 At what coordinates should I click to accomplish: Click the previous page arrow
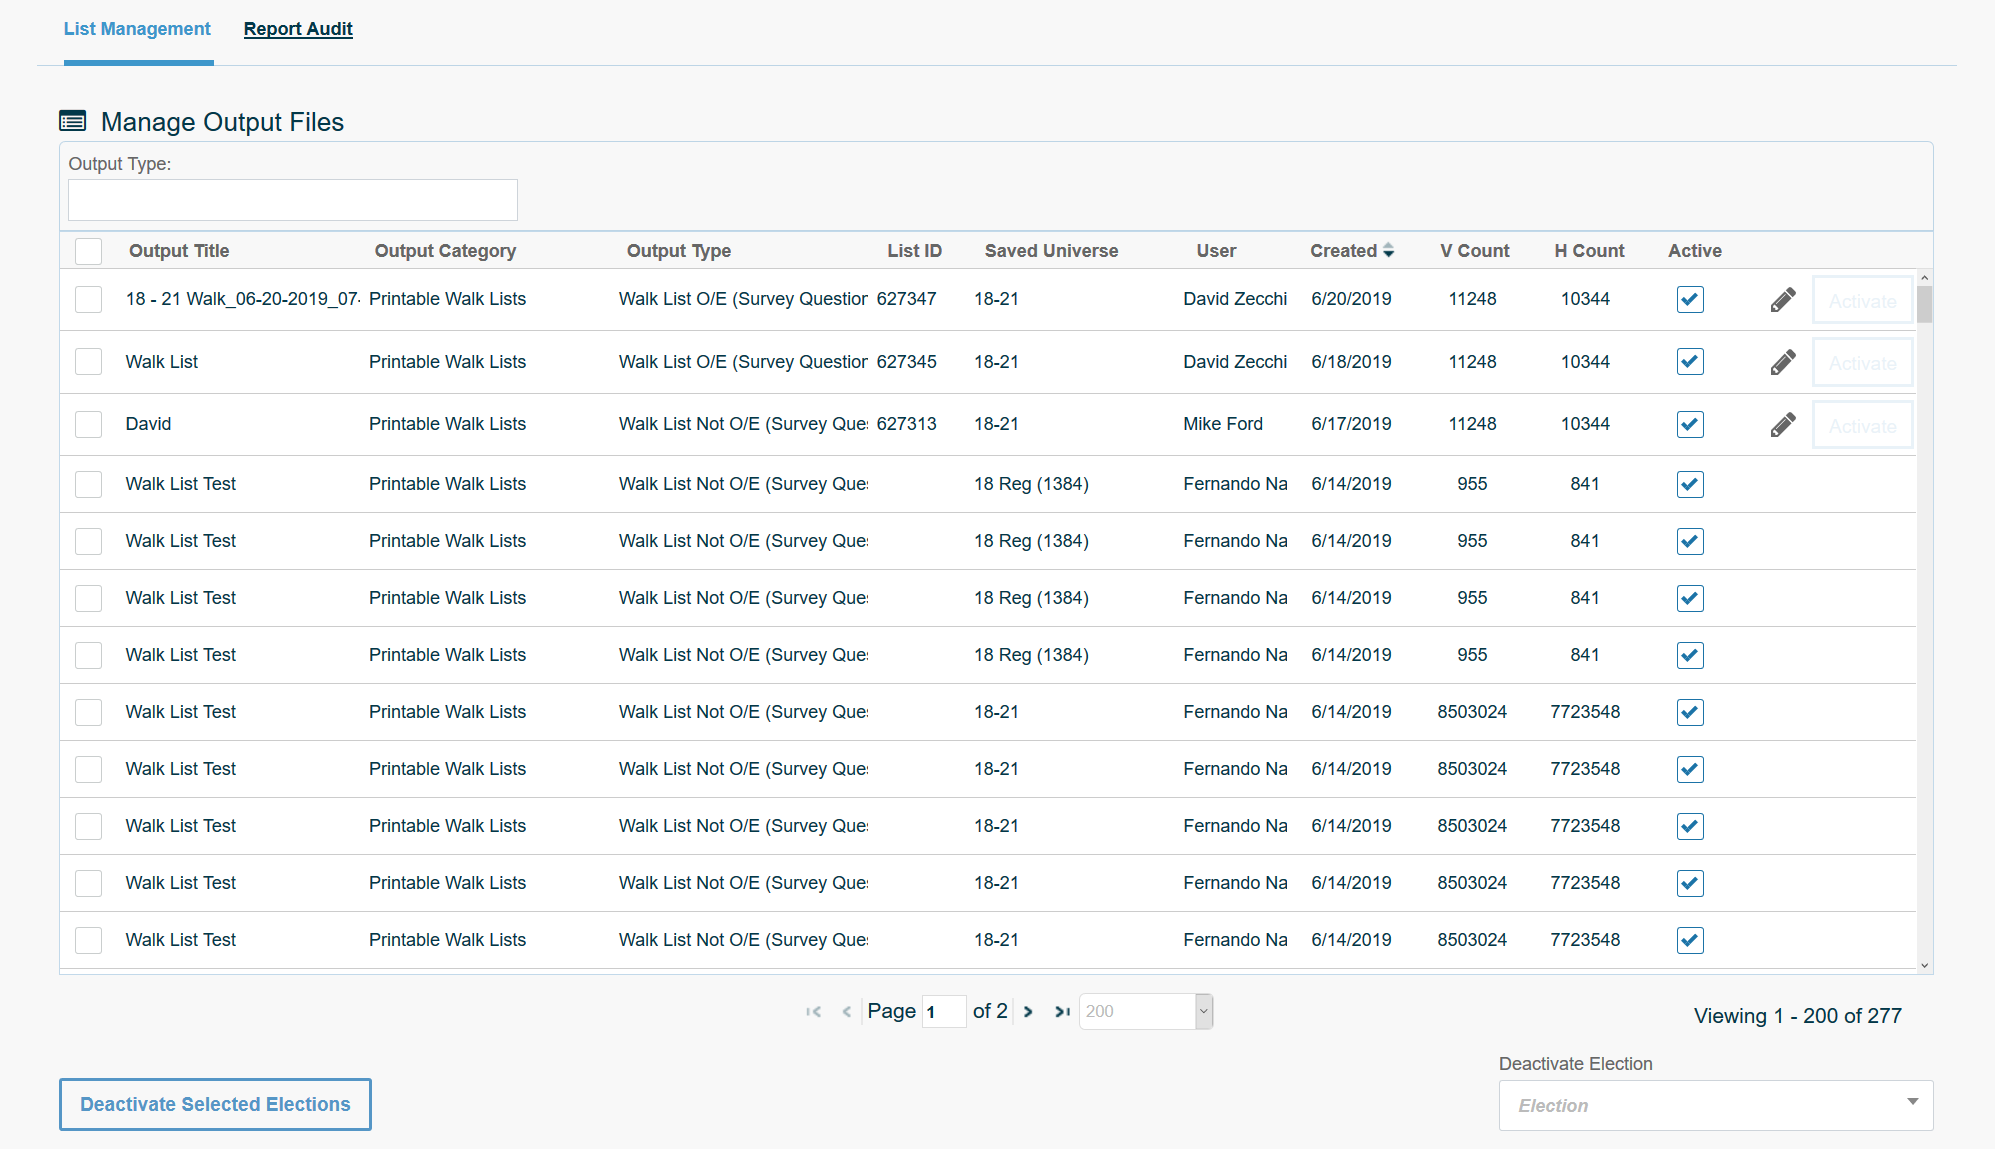tap(847, 1011)
